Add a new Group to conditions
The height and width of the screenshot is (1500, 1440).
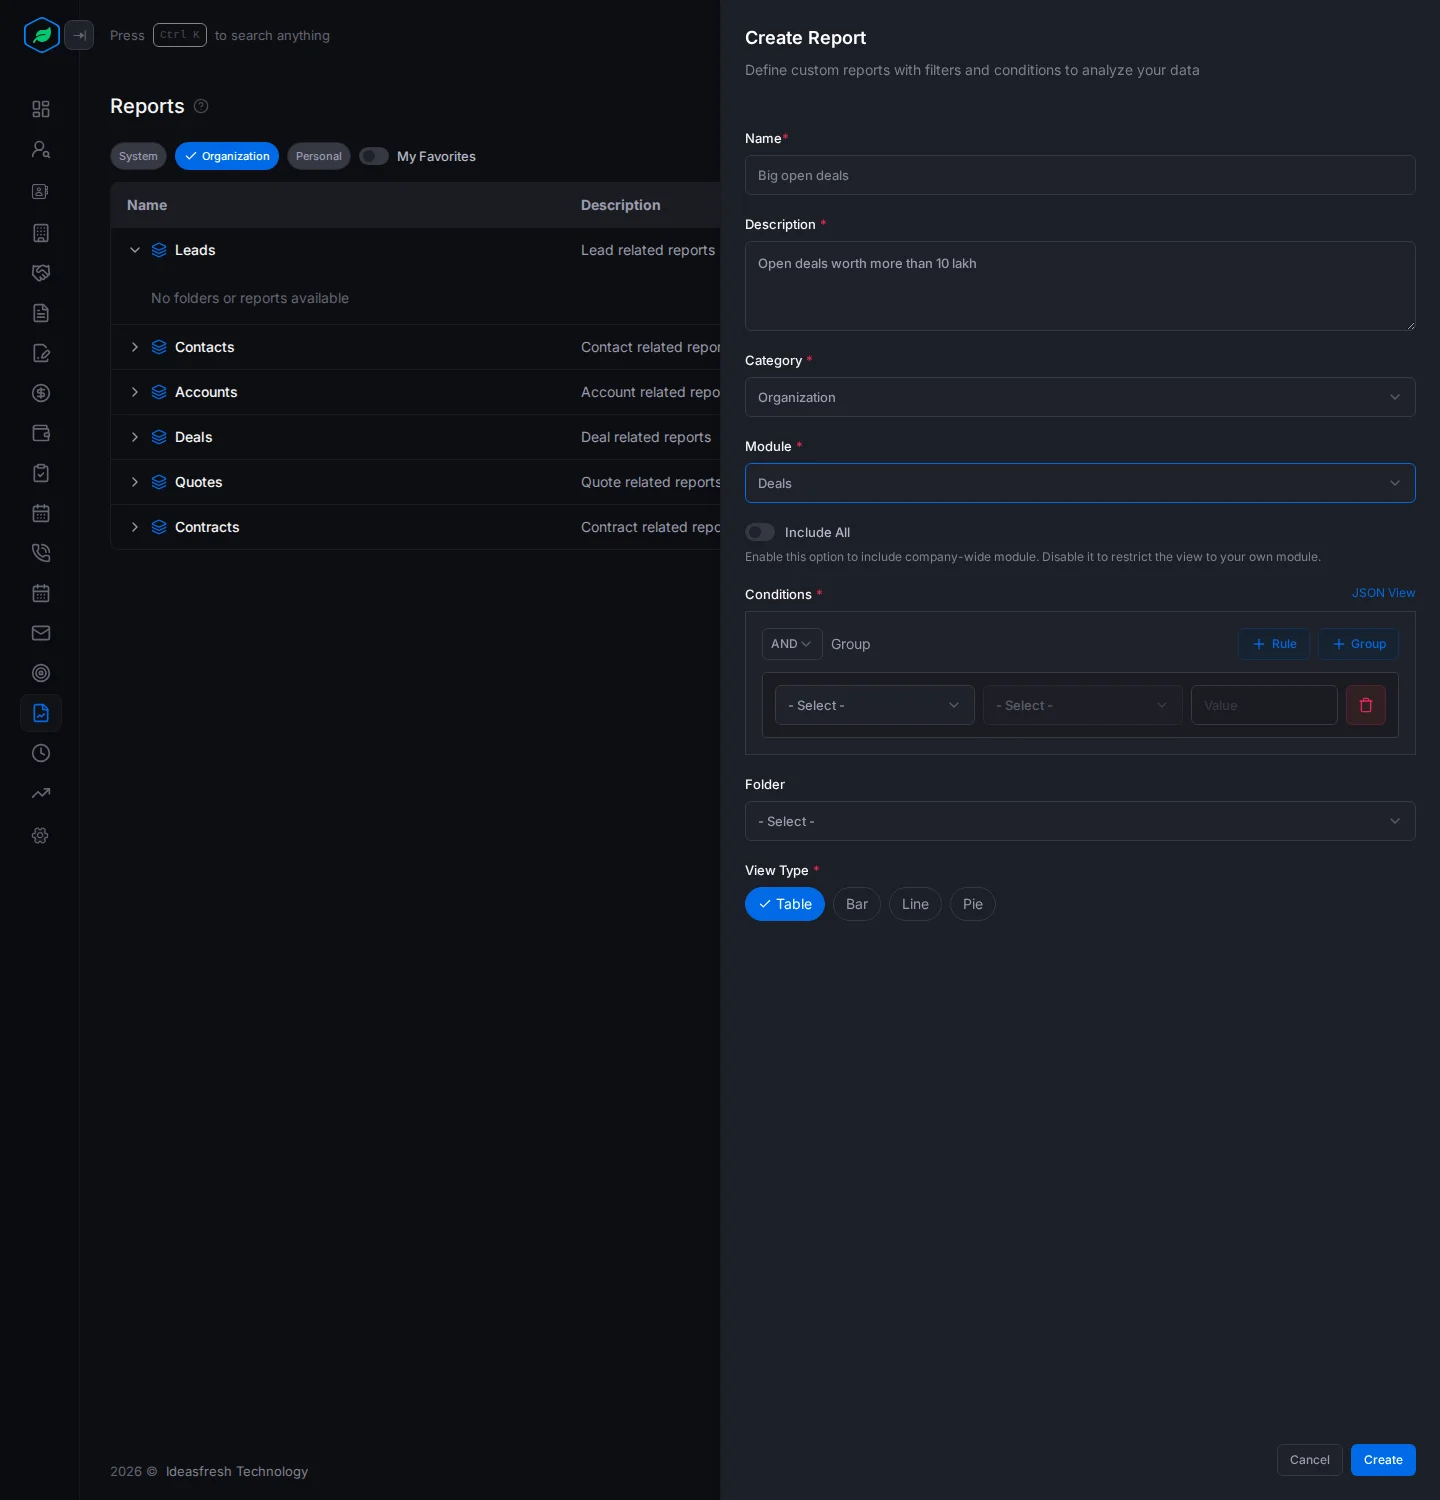coord(1358,644)
